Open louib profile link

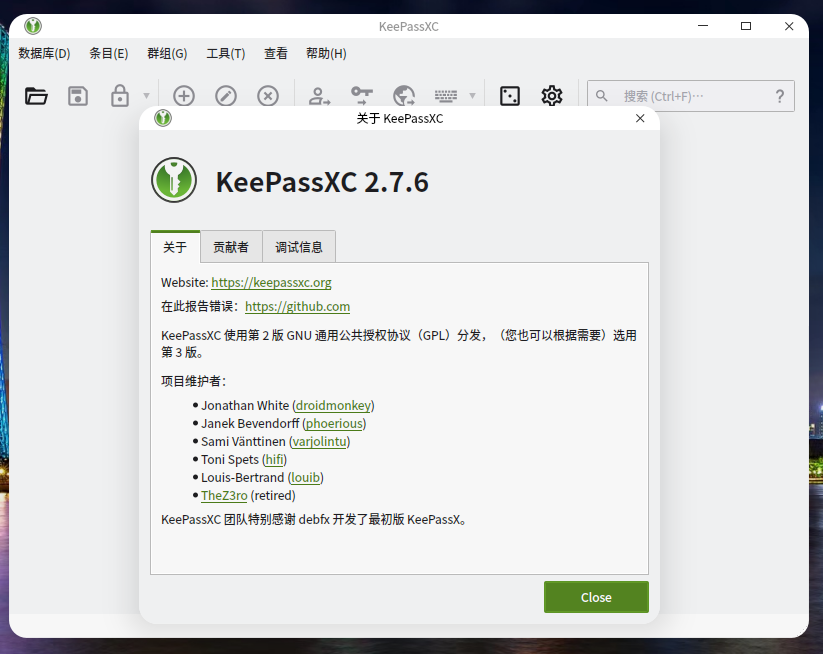click(x=305, y=478)
